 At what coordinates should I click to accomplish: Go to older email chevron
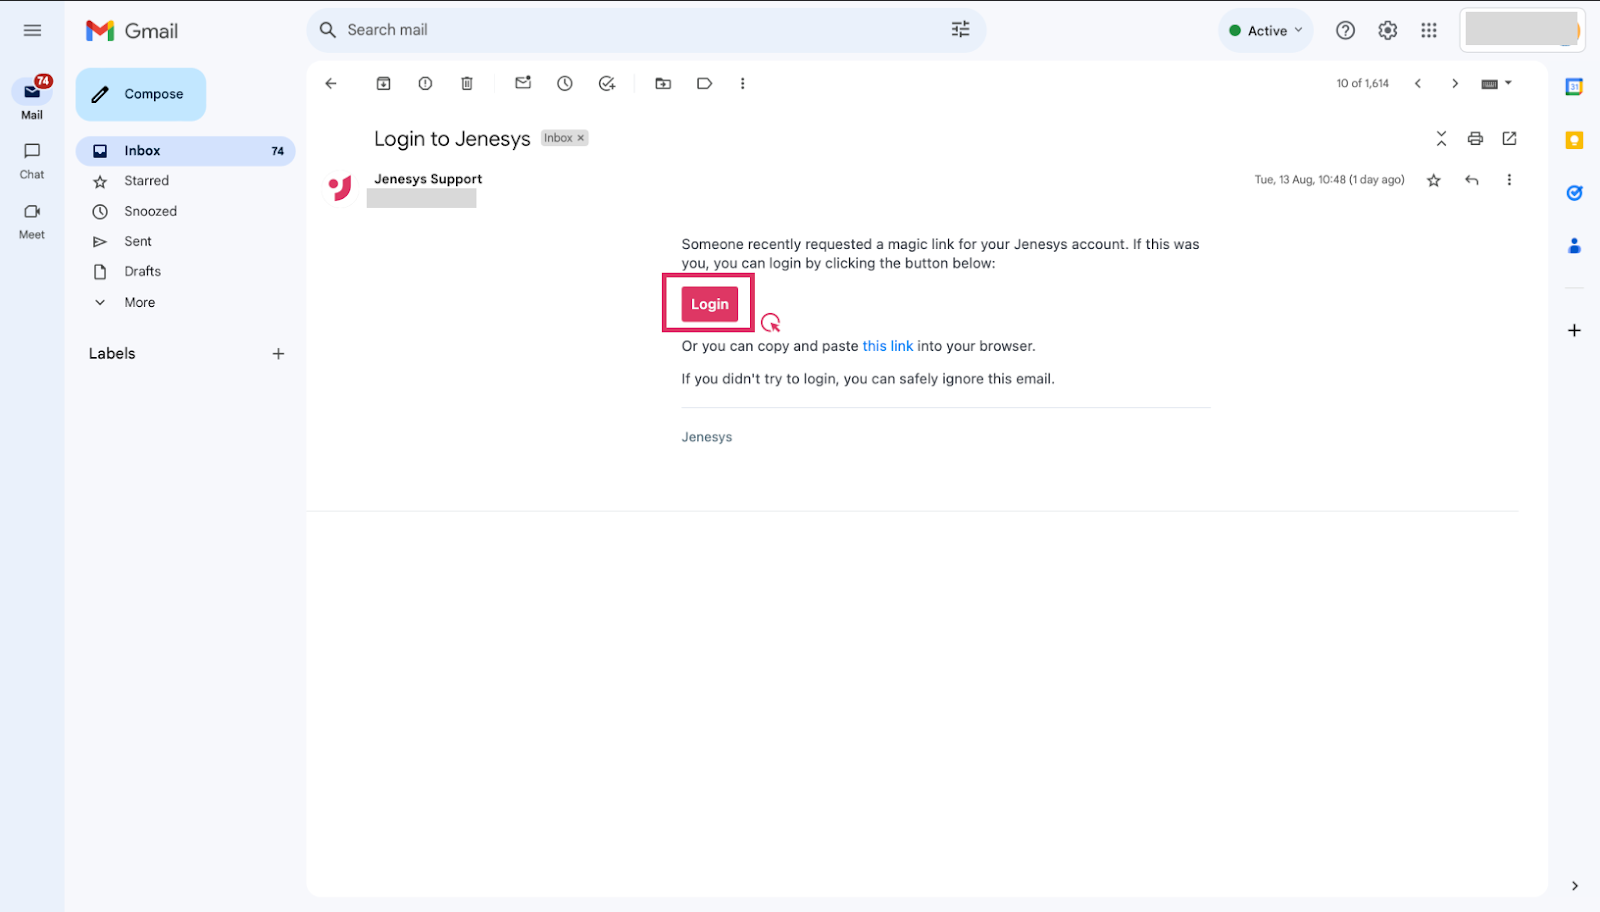pyautogui.click(x=1455, y=84)
